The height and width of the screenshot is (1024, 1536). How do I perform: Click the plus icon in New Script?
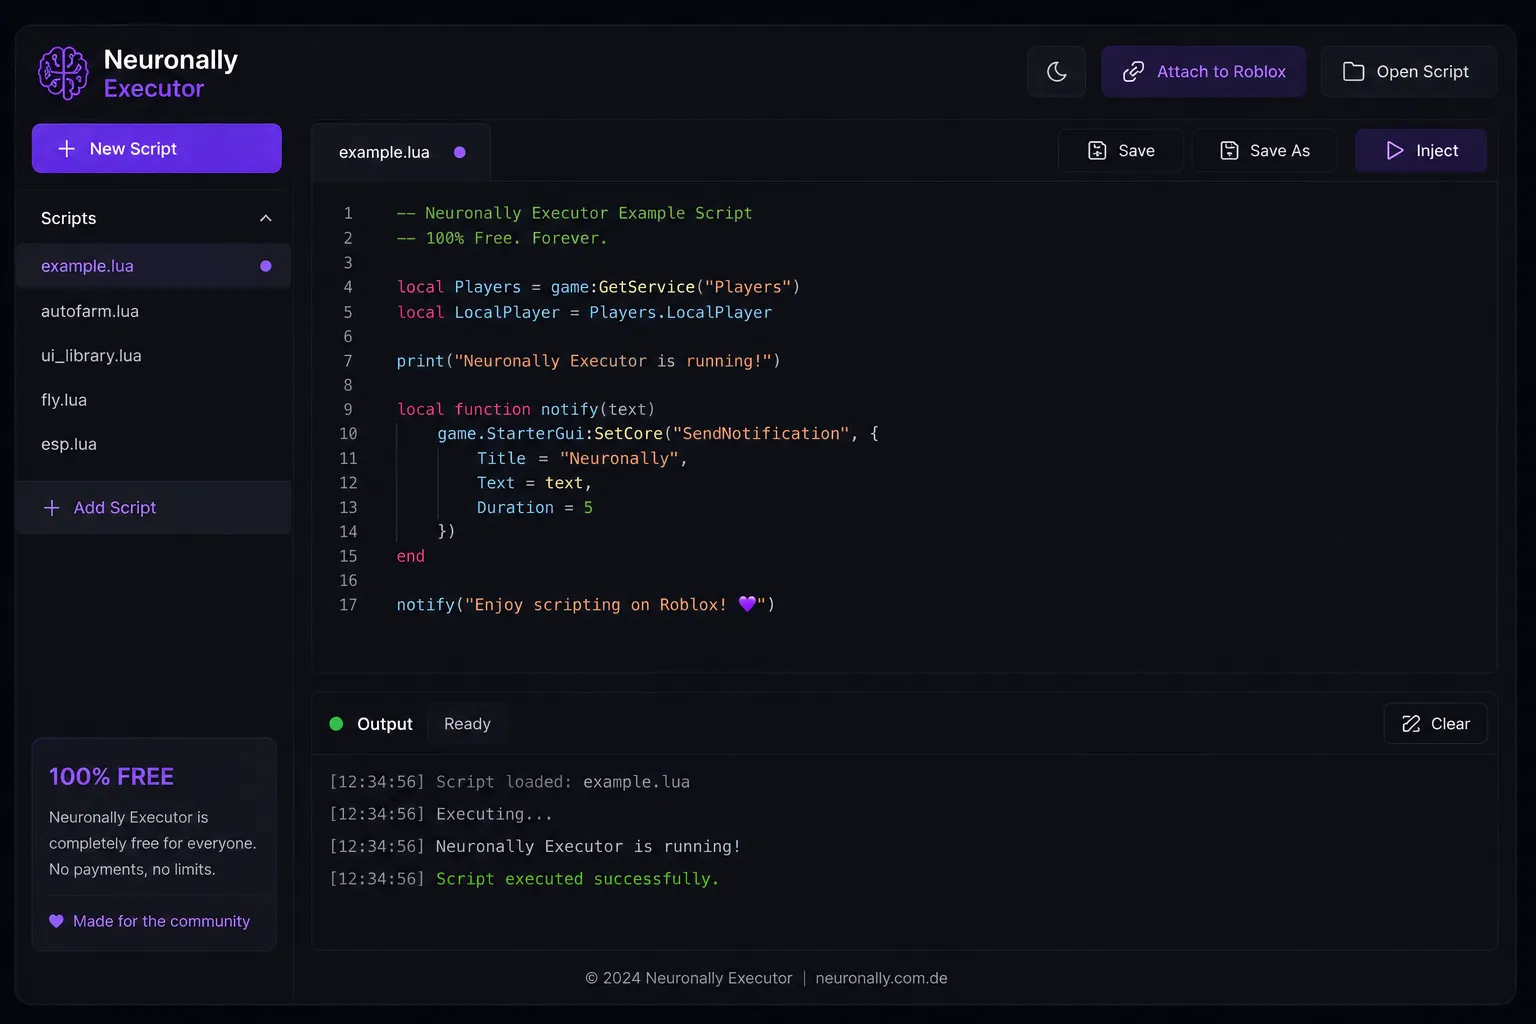67,148
